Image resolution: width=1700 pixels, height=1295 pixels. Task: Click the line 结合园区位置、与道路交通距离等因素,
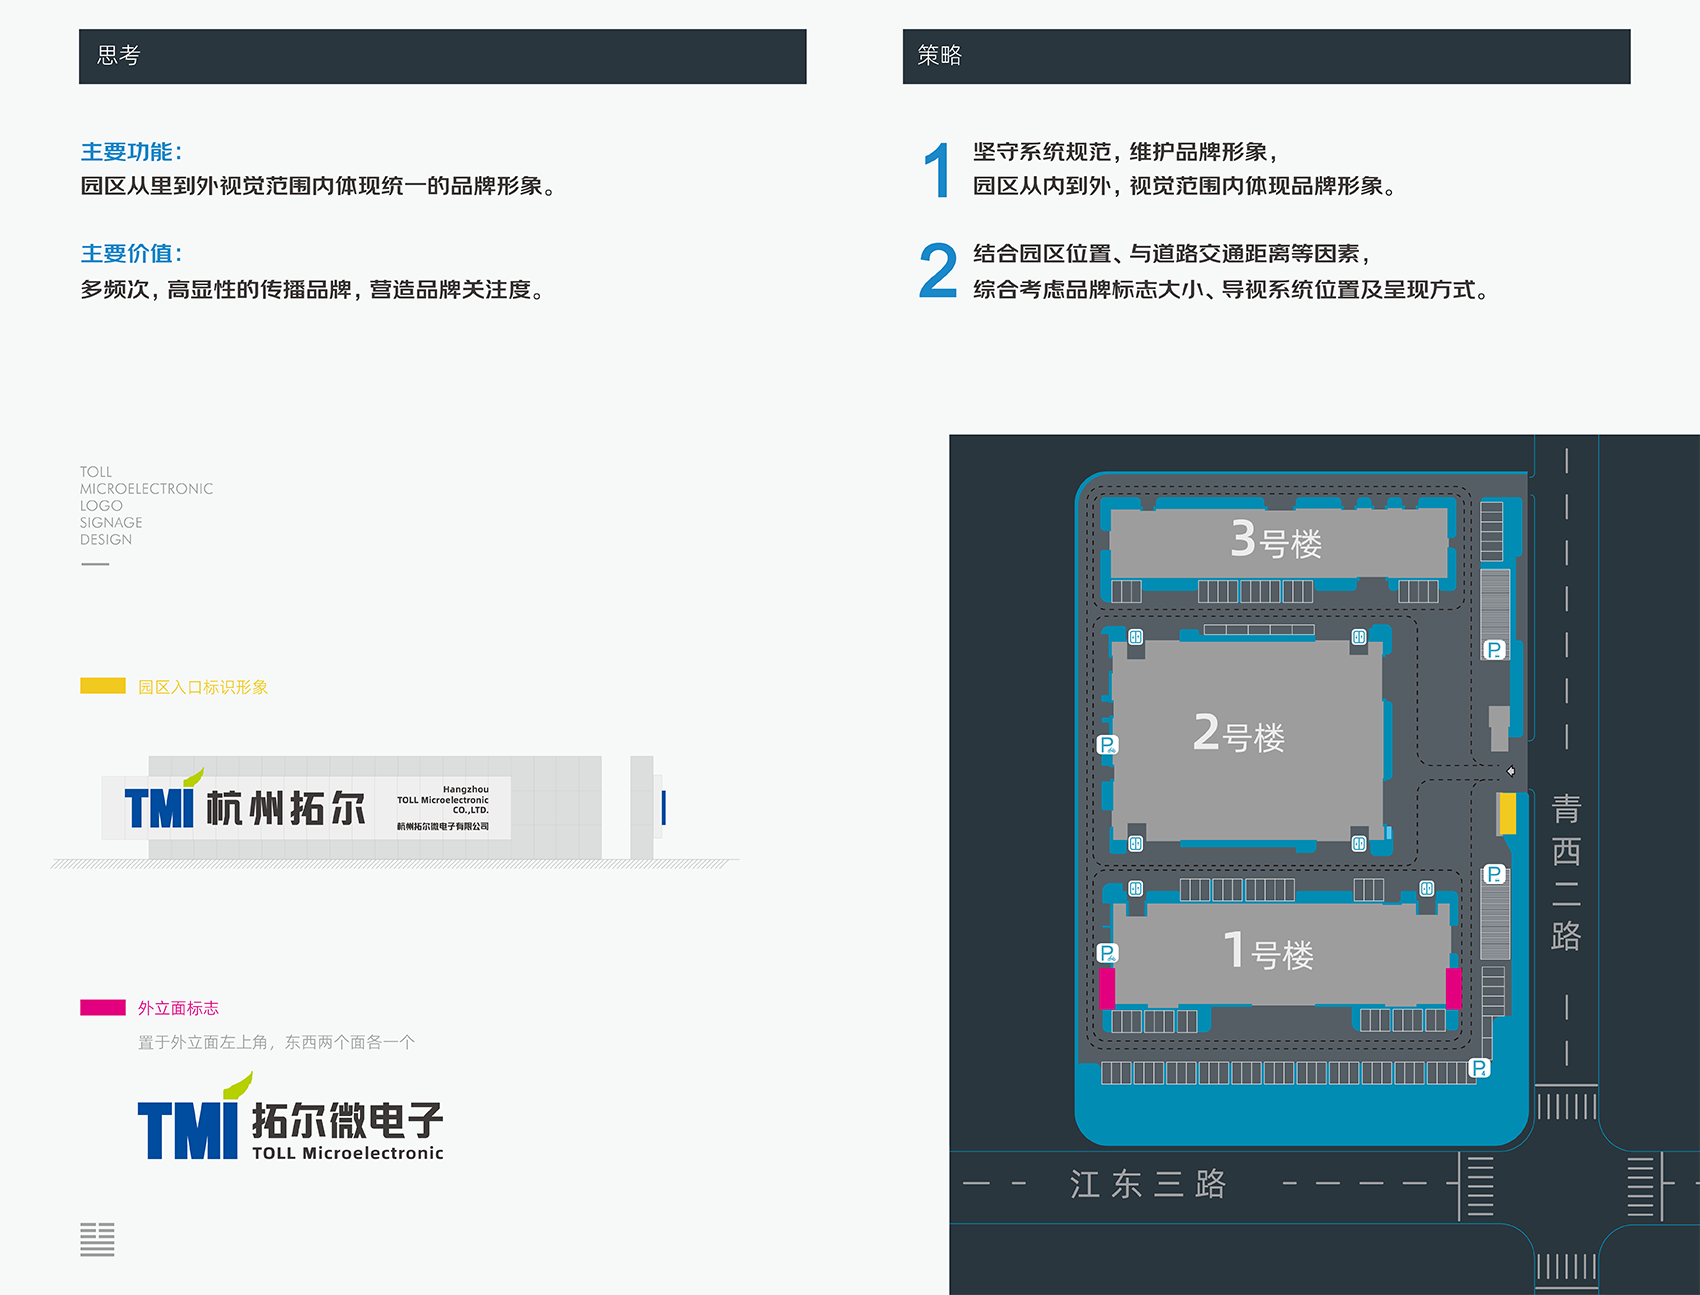click(x=1172, y=254)
